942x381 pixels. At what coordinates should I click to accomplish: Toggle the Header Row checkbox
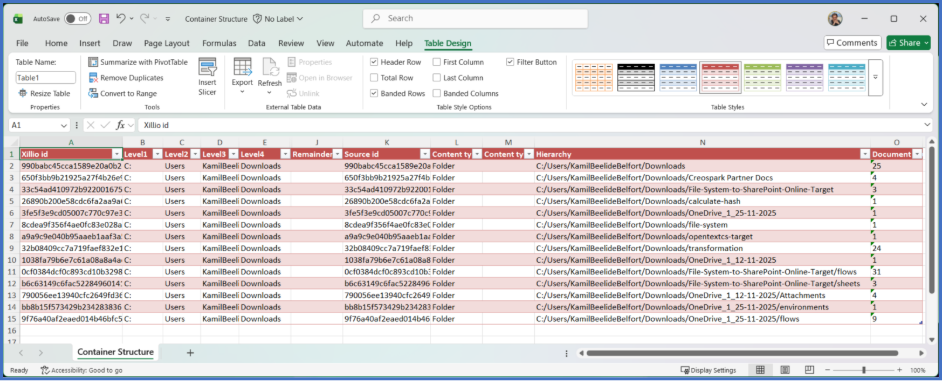[374, 62]
